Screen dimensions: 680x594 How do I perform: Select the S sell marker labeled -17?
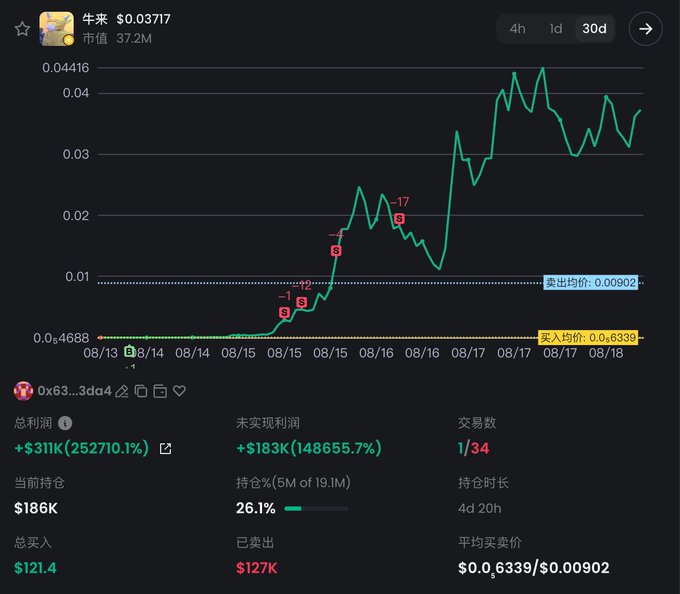point(399,219)
